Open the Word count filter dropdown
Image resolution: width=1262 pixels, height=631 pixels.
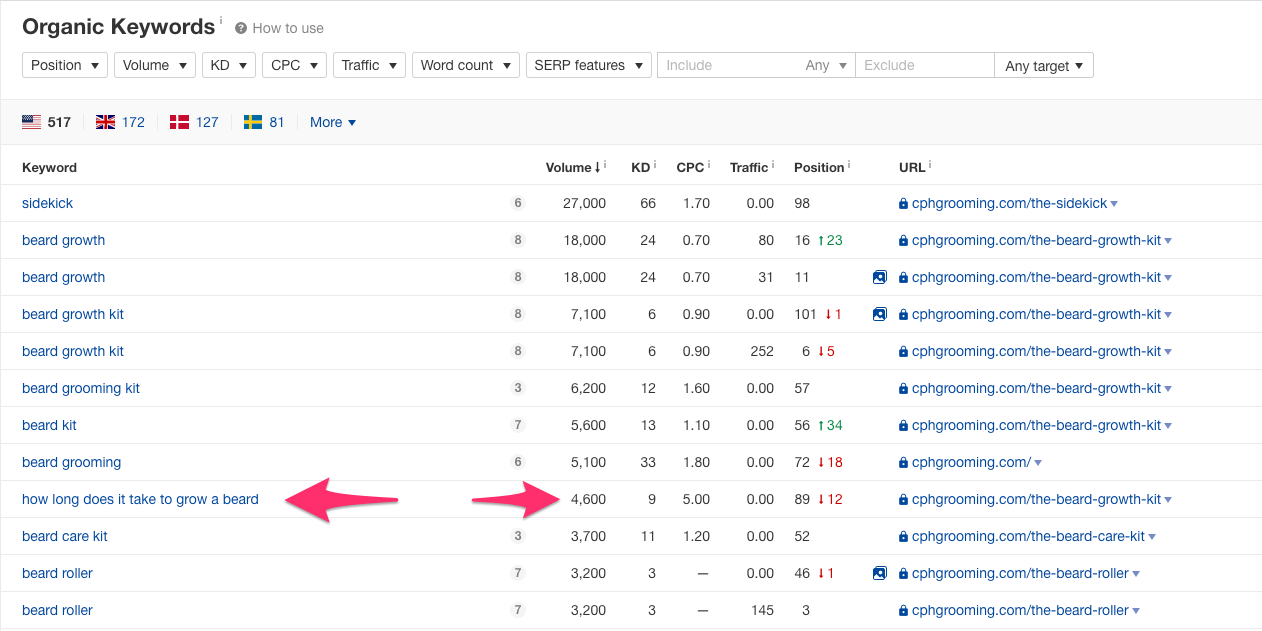[466, 65]
